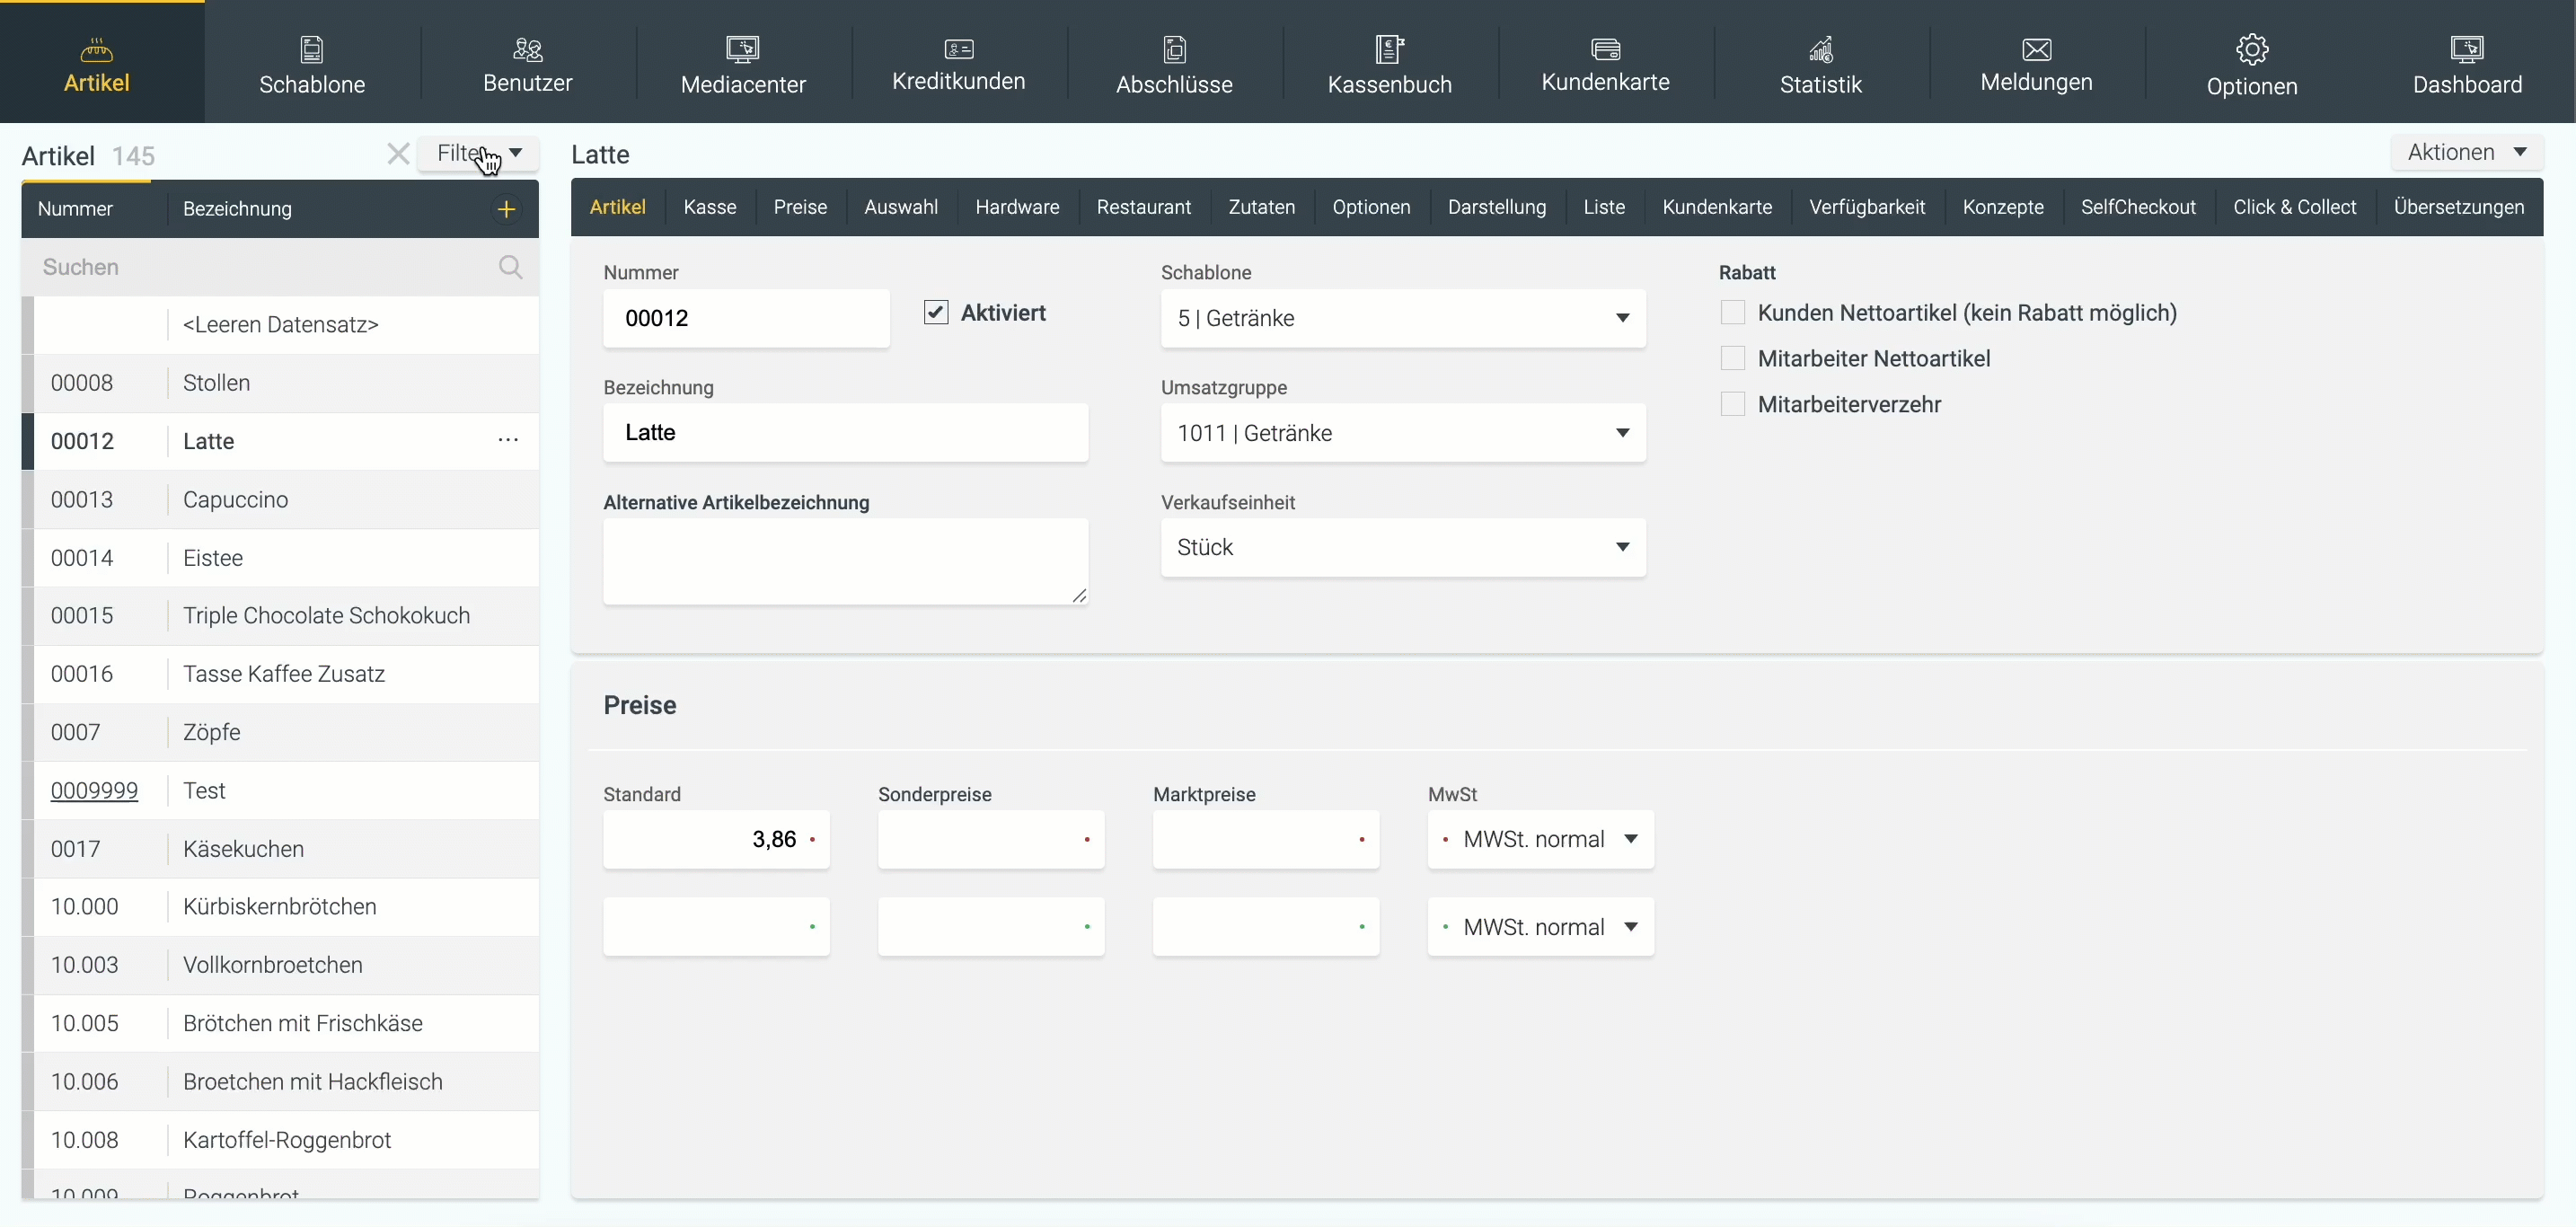Tick the Mitarbeiterverzehr checkbox
2576x1227 pixels.
(1732, 404)
